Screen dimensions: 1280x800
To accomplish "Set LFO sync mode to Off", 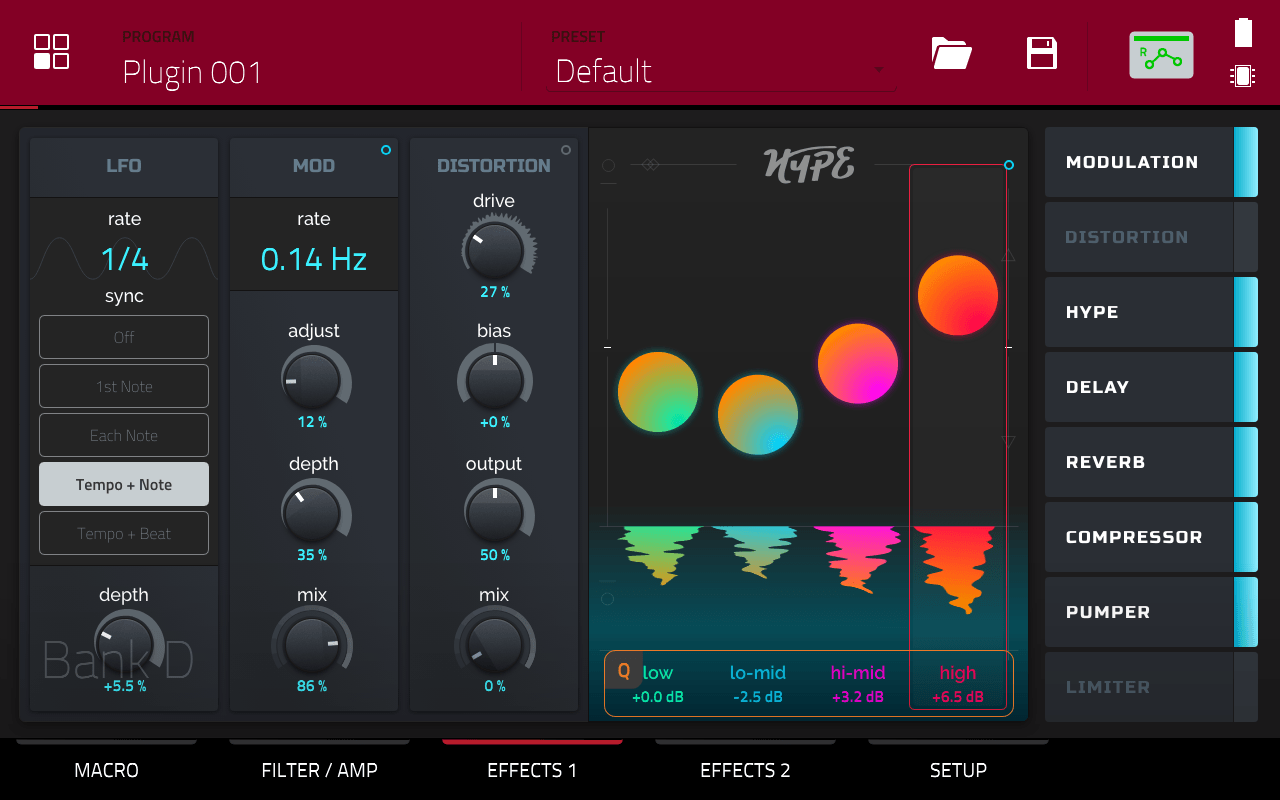I will 124,337.
